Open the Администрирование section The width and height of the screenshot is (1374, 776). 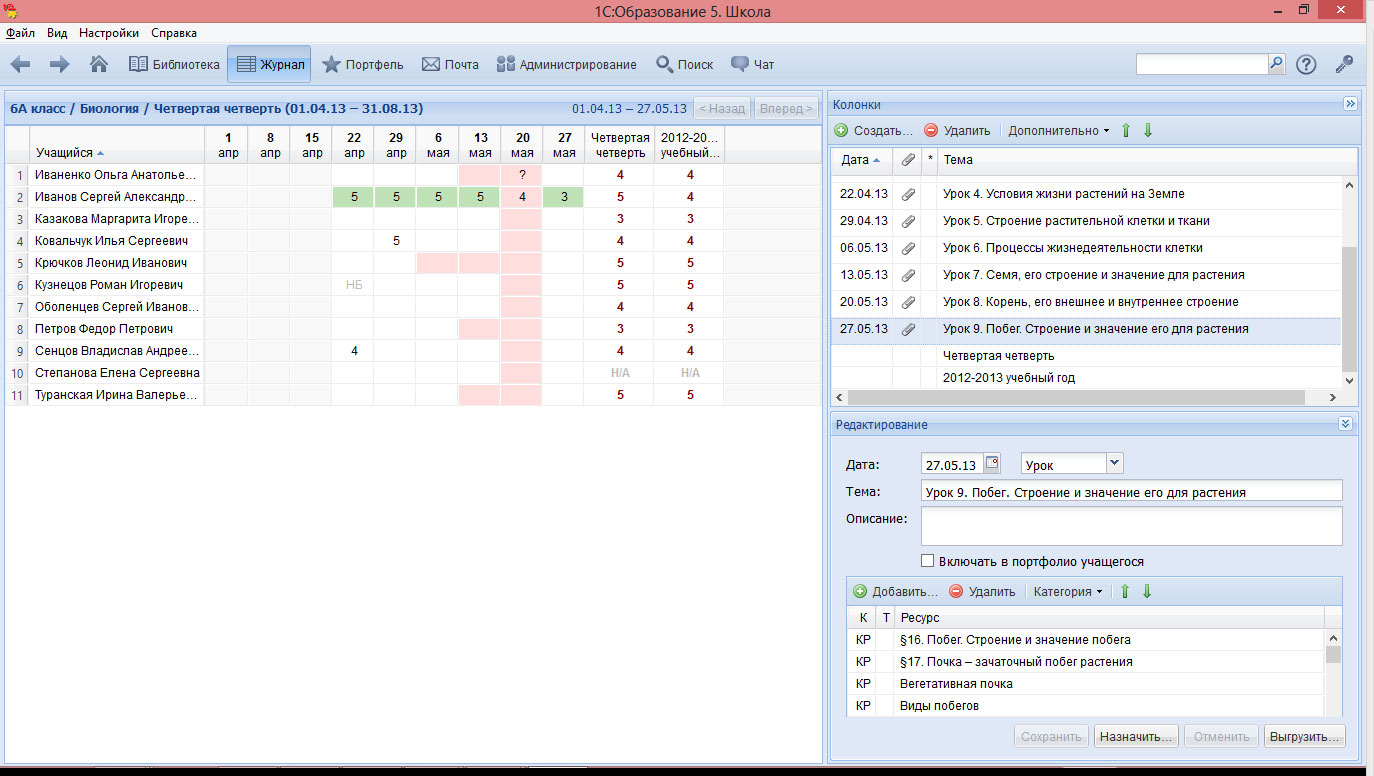(x=566, y=65)
